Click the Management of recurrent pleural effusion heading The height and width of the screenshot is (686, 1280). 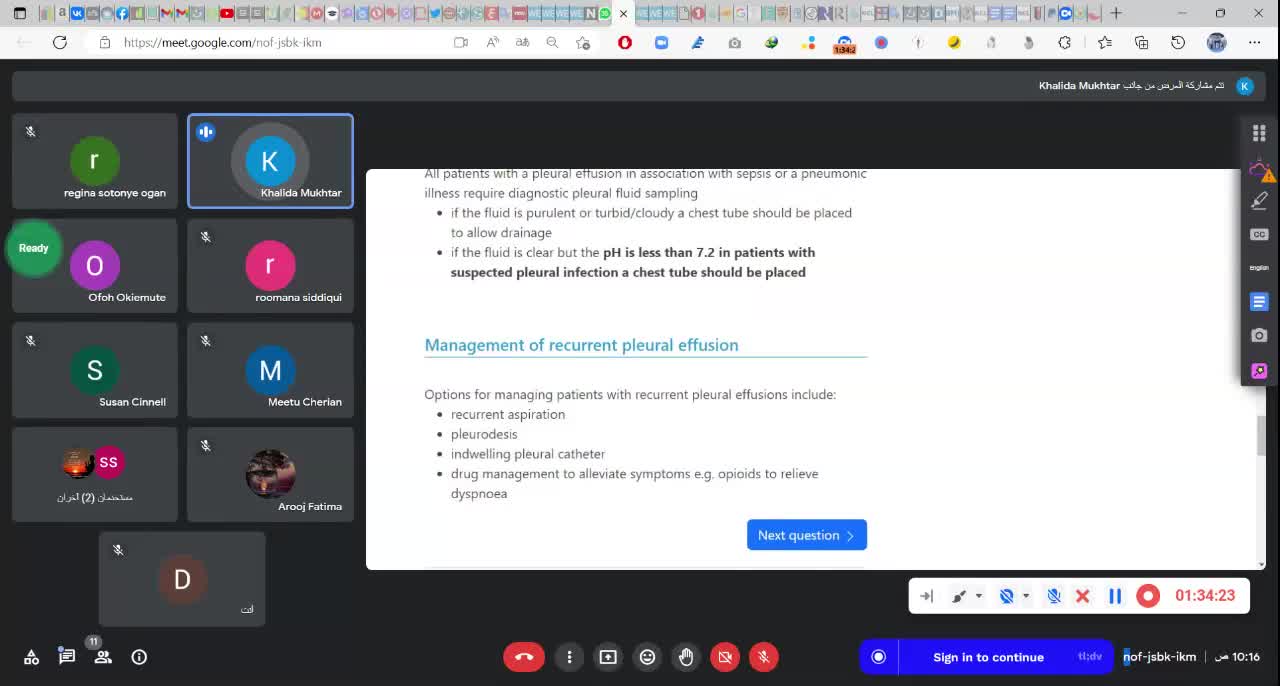581,345
